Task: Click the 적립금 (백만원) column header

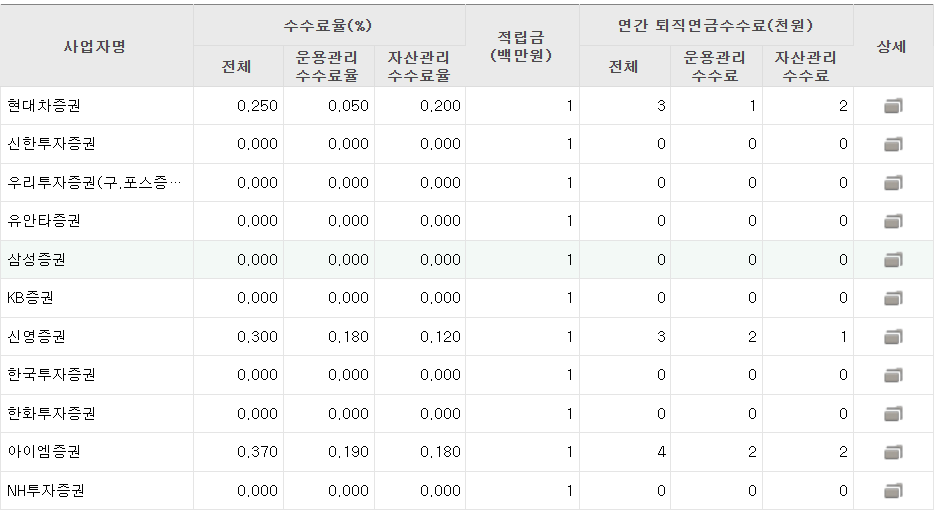Action: 521,47
